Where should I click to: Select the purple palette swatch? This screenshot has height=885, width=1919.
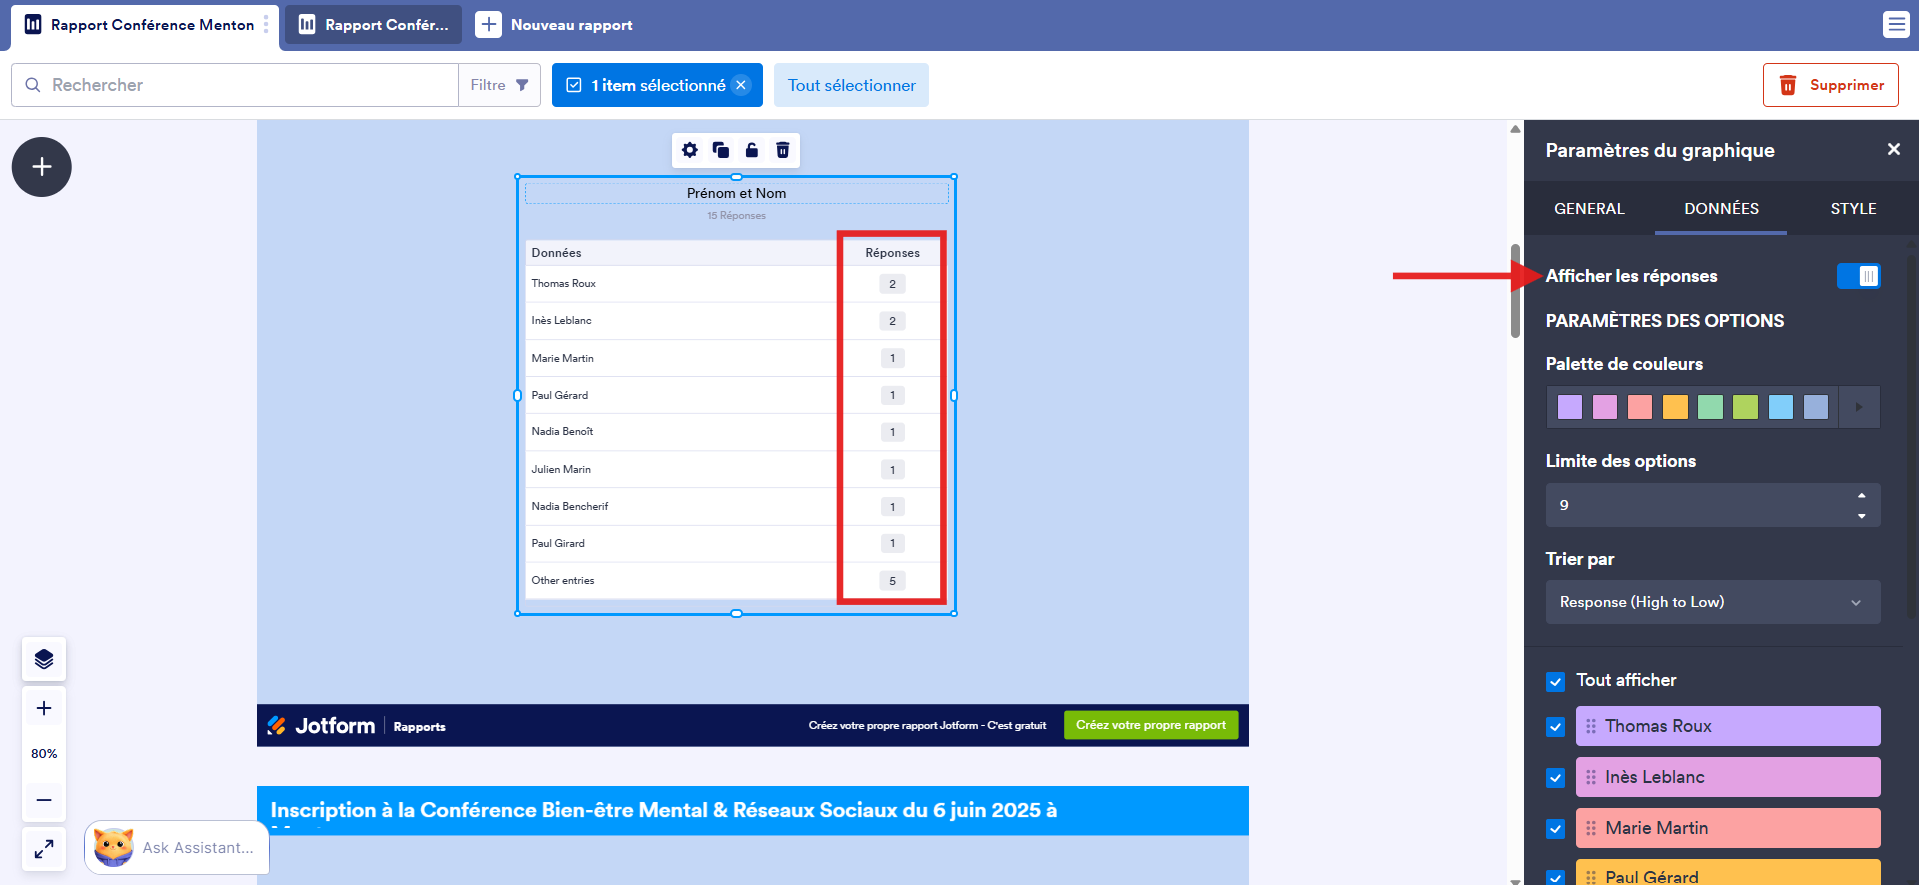tap(1570, 407)
